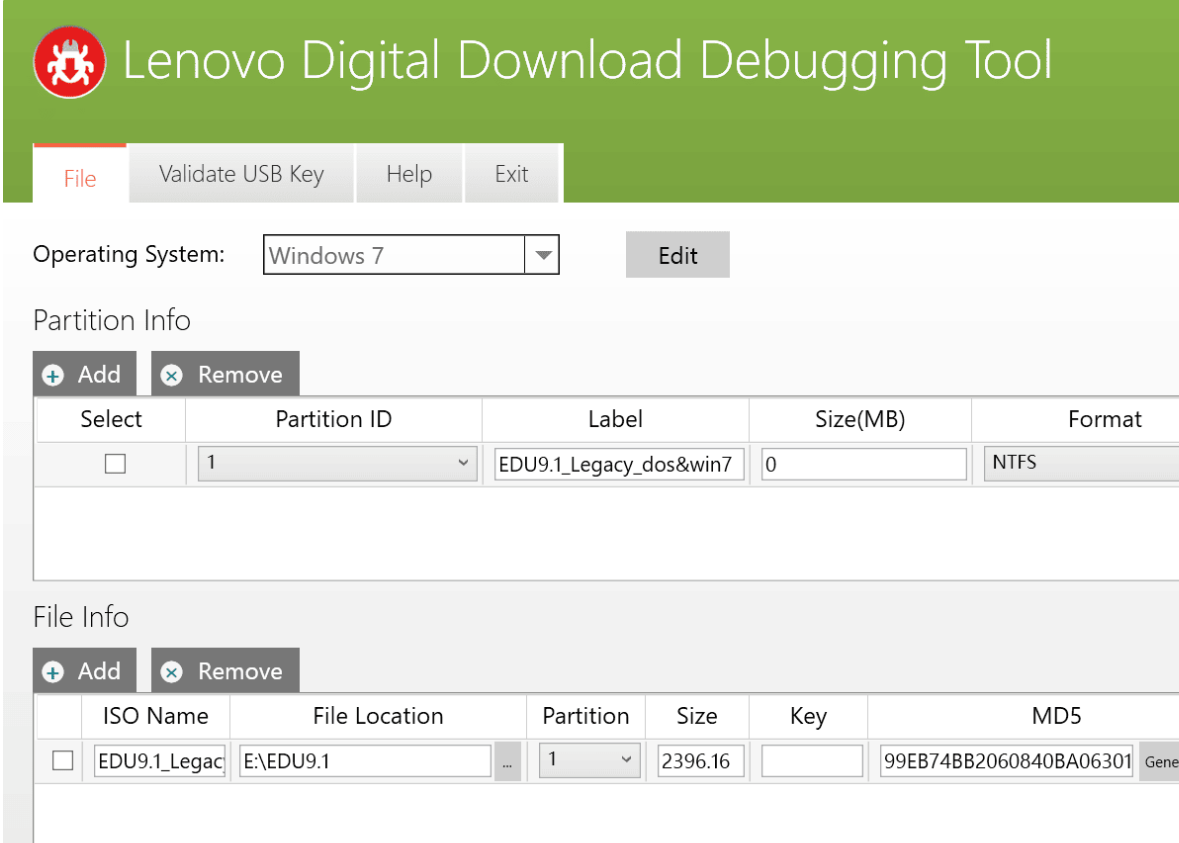Click the Key column header

point(808,716)
